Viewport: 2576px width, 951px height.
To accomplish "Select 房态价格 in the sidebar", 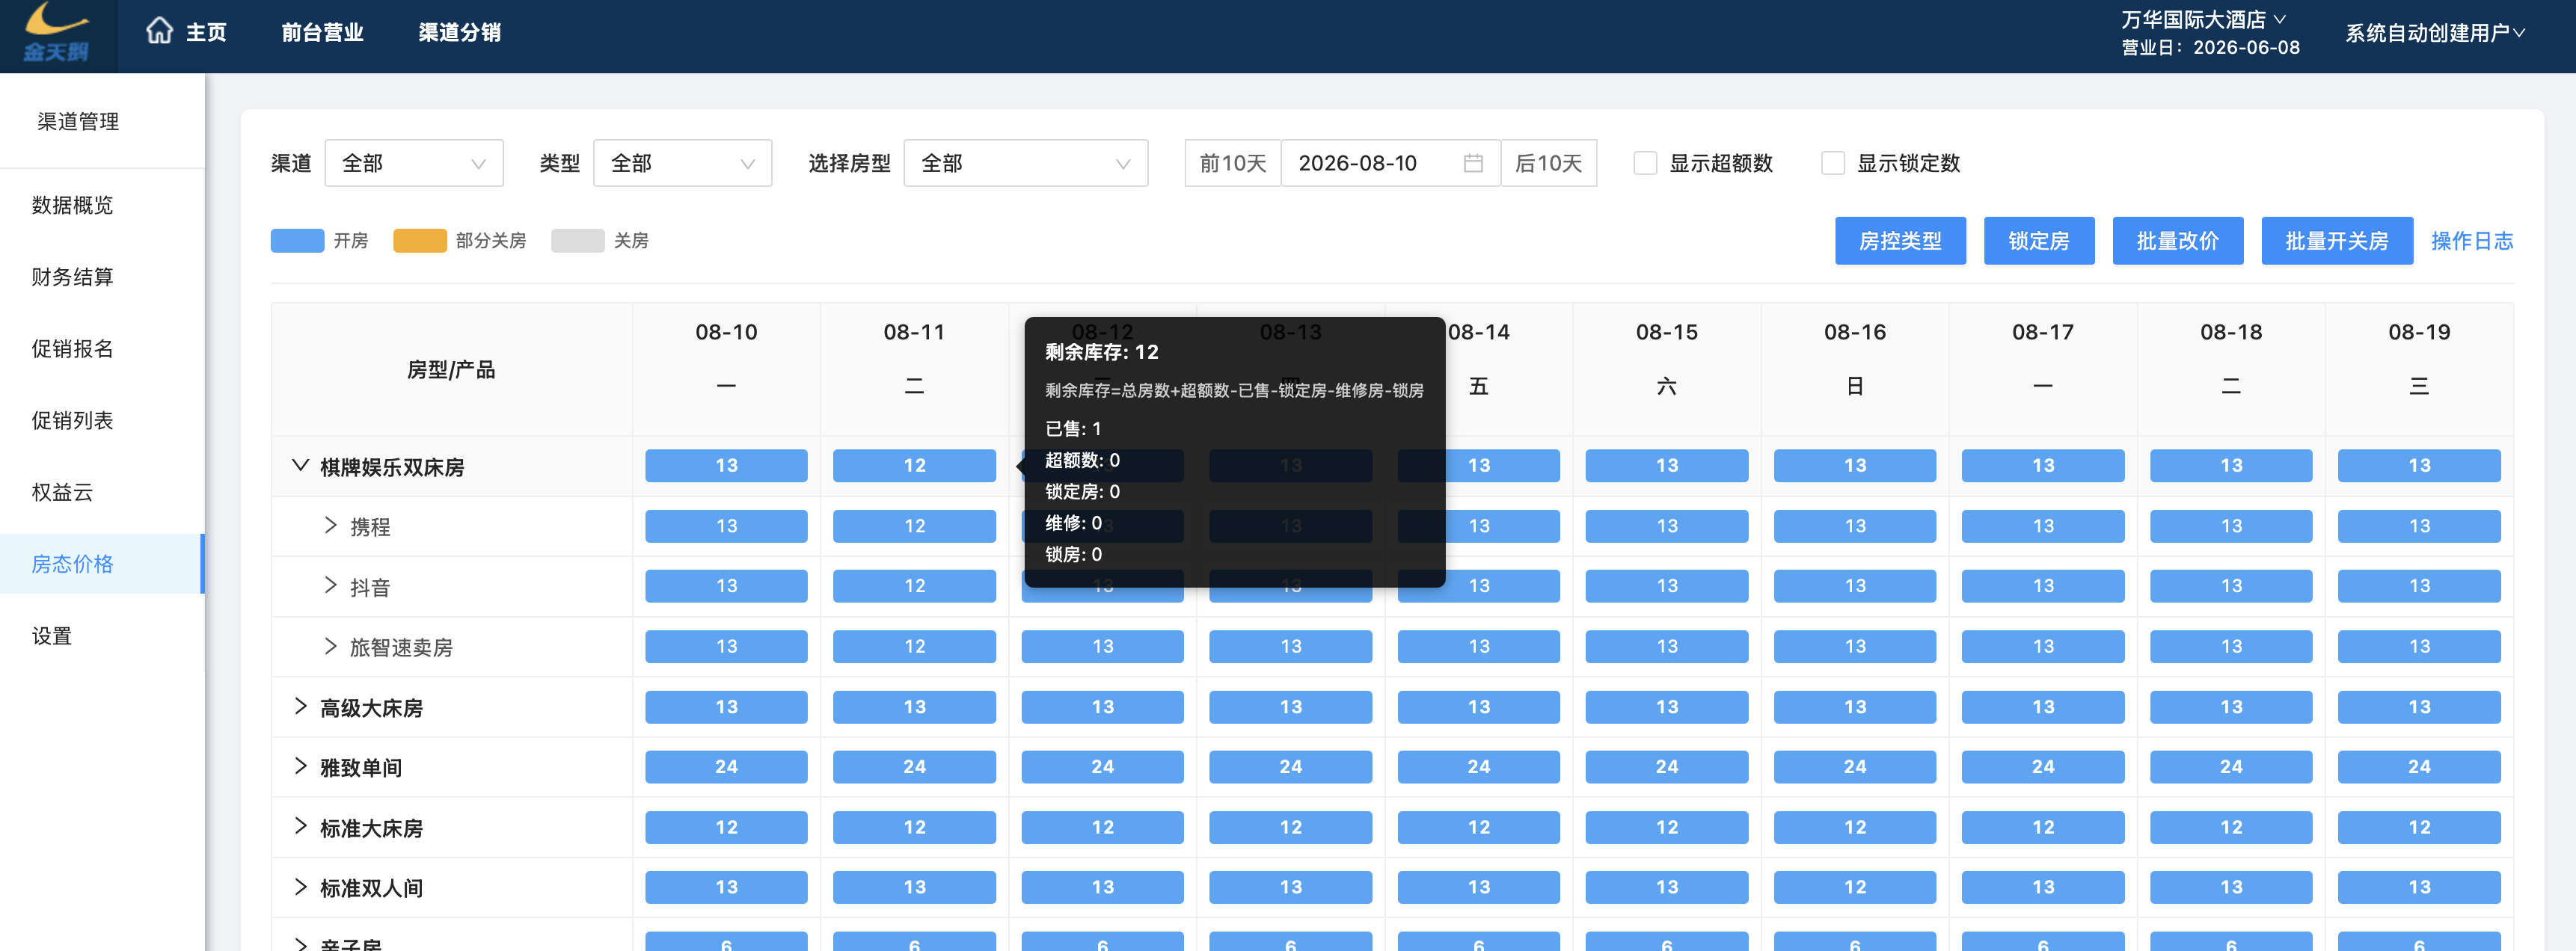I will click(x=102, y=564).
